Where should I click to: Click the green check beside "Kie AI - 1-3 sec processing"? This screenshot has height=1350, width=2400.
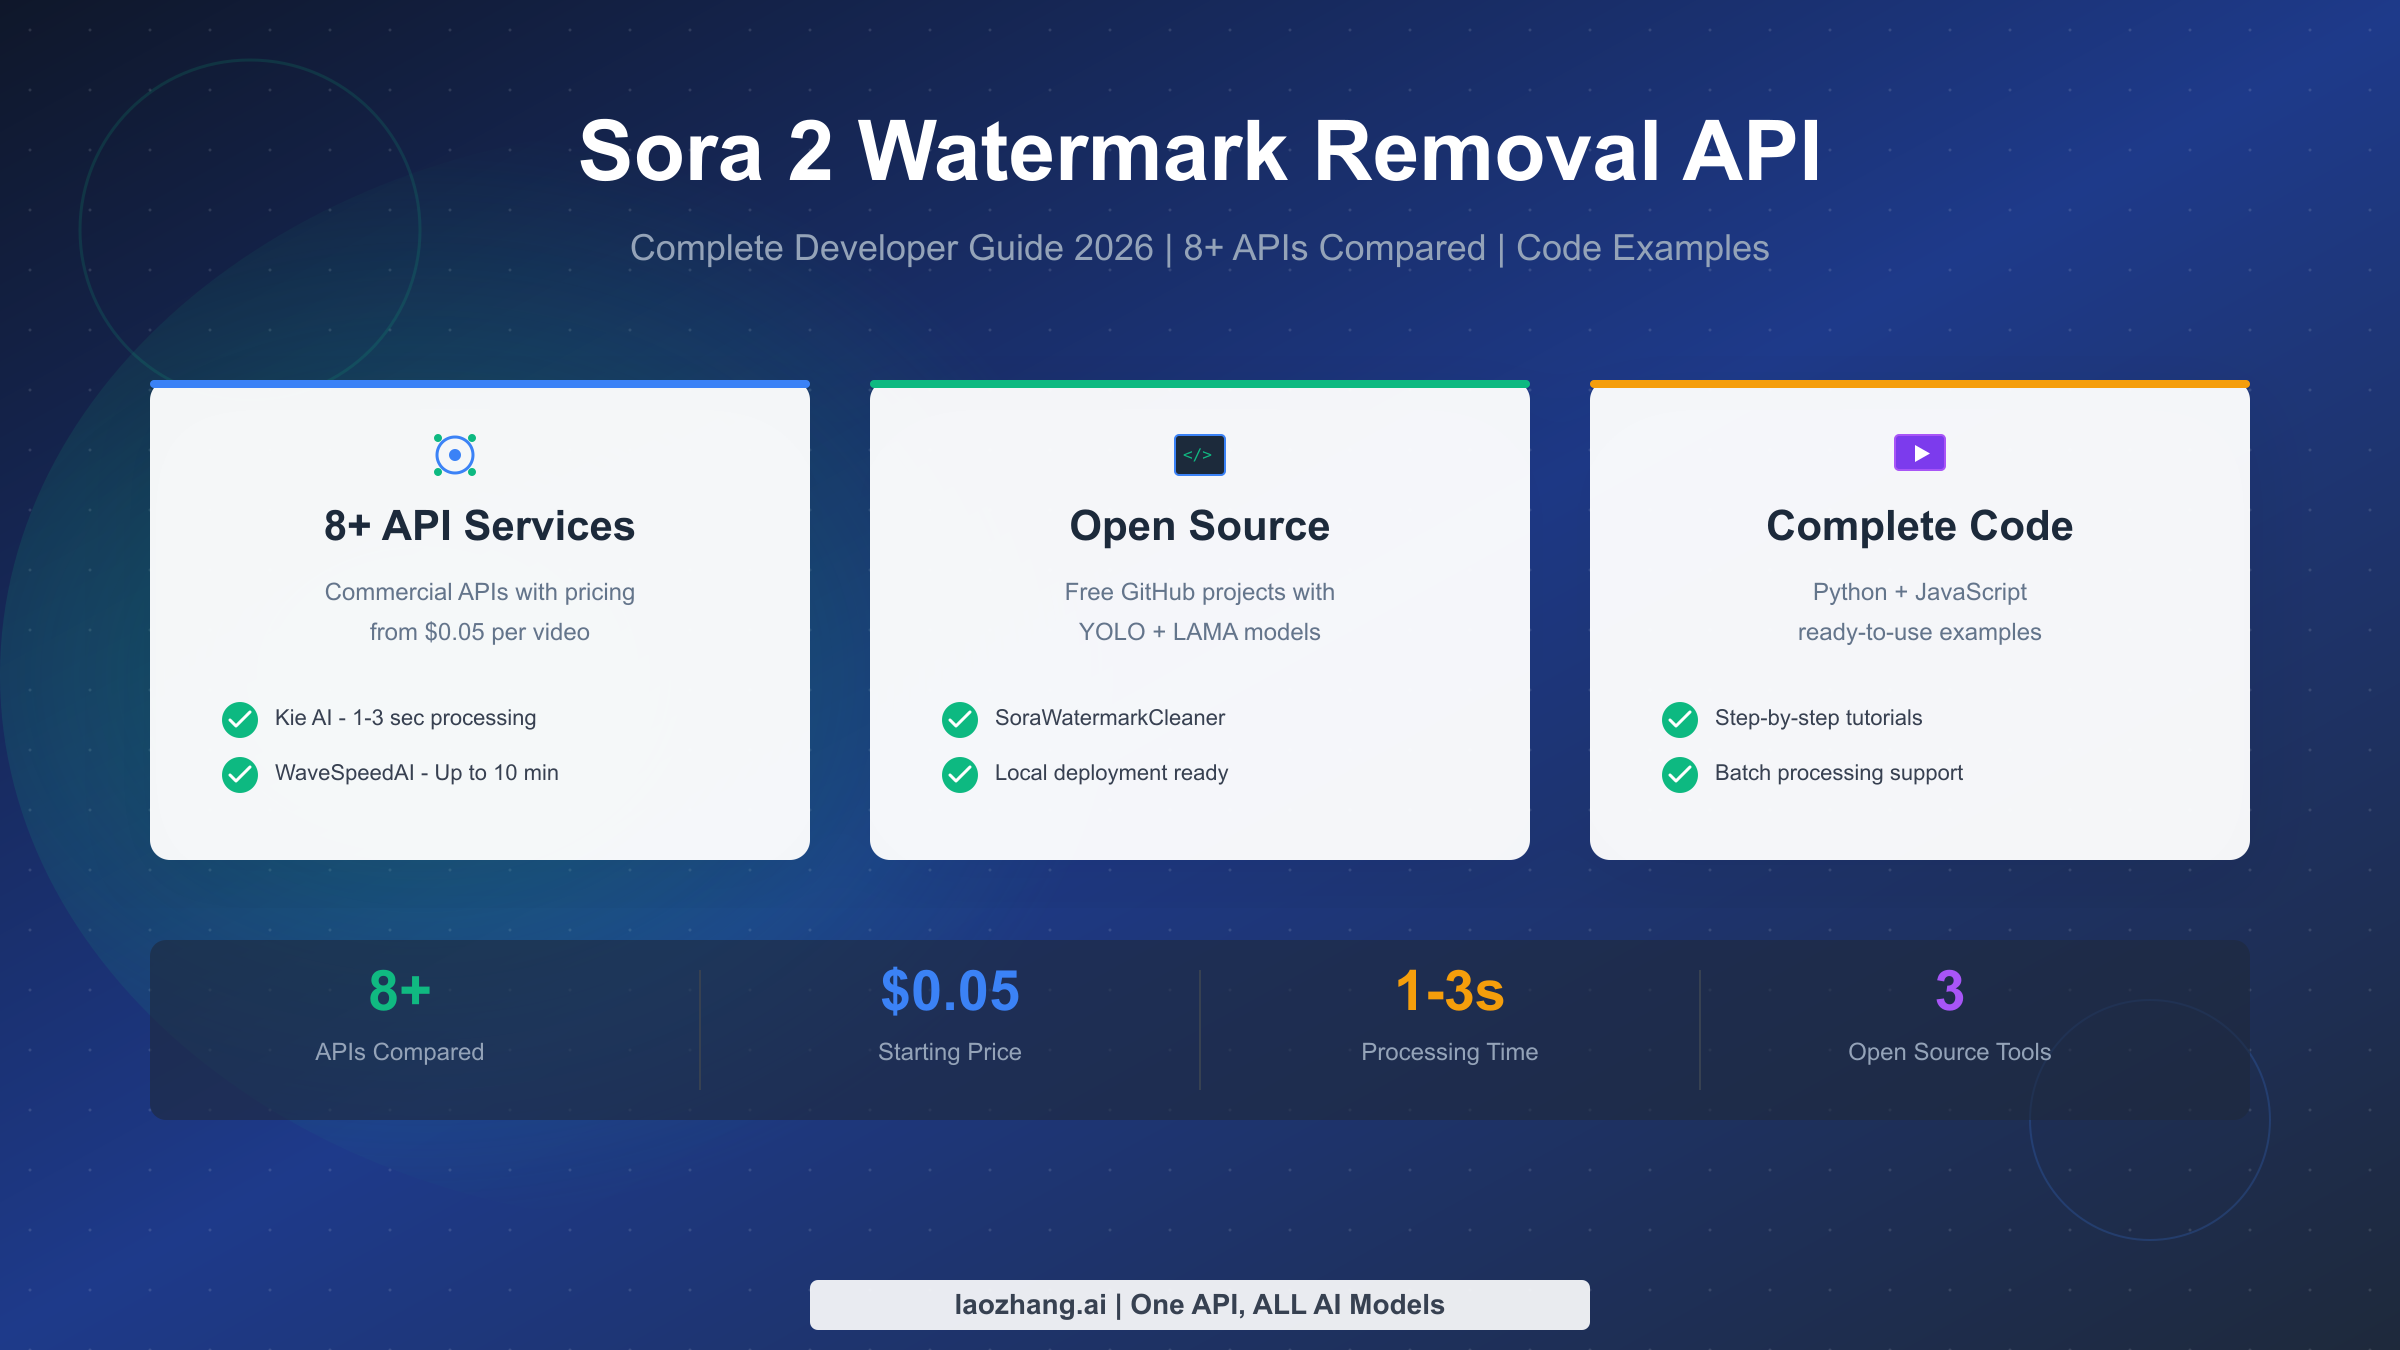pos(239,718)
